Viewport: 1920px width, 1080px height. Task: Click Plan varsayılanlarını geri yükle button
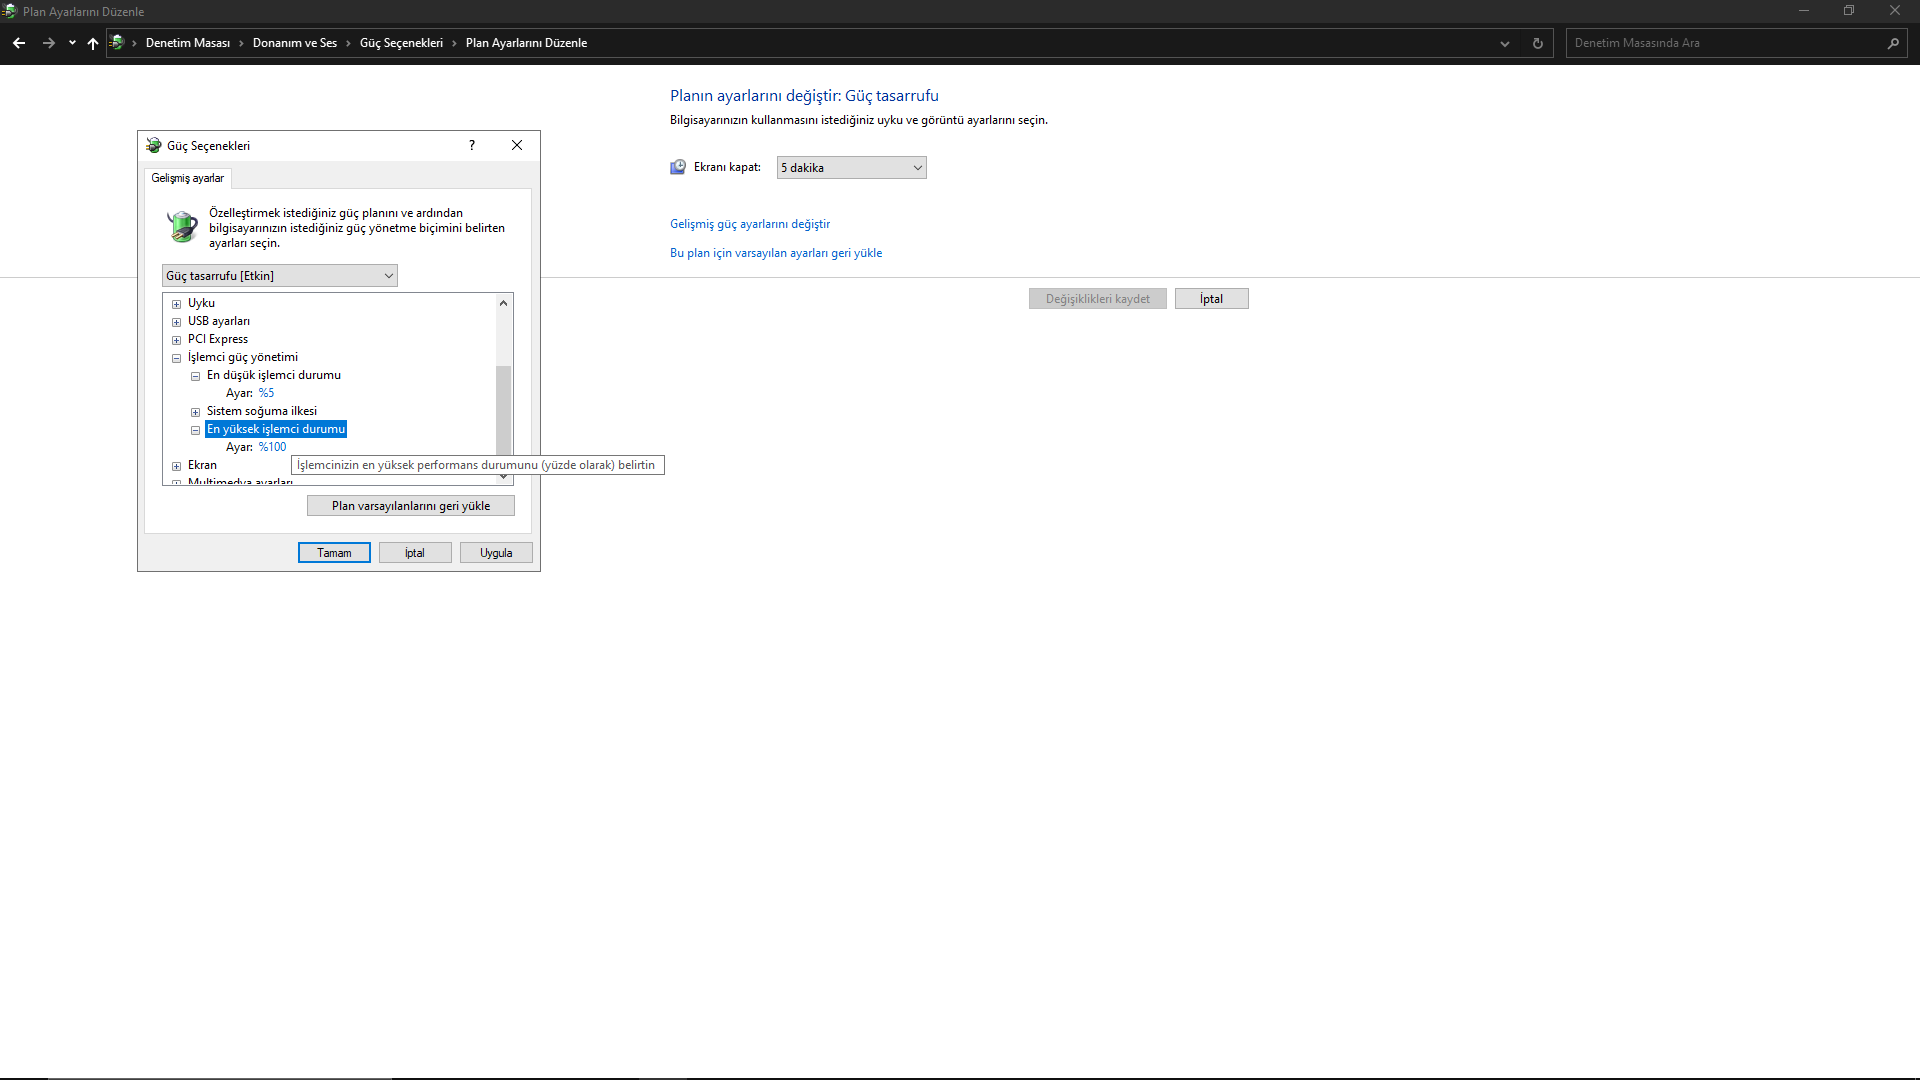410,506
